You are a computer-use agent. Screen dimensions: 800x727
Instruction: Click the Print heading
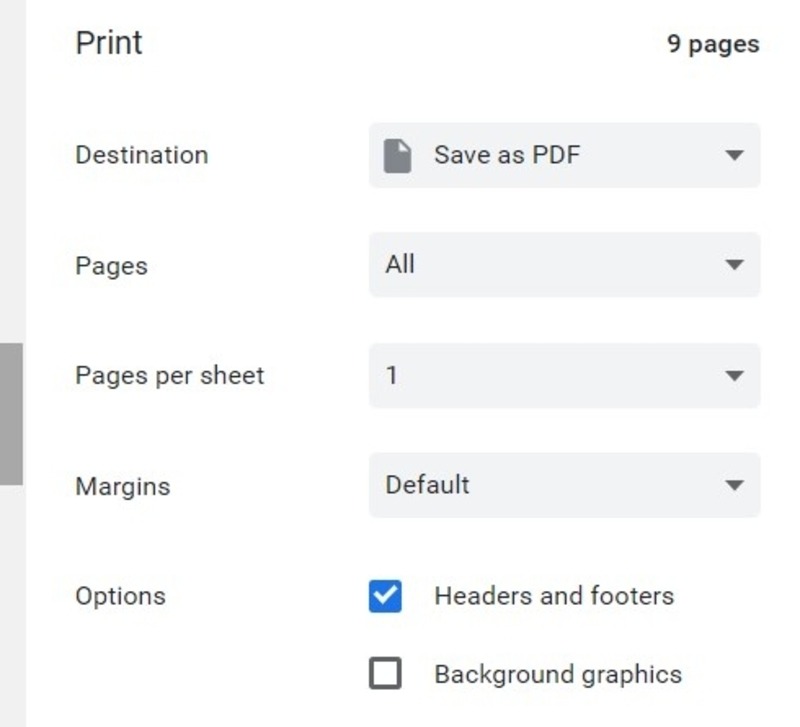click(x=108, y=43)
